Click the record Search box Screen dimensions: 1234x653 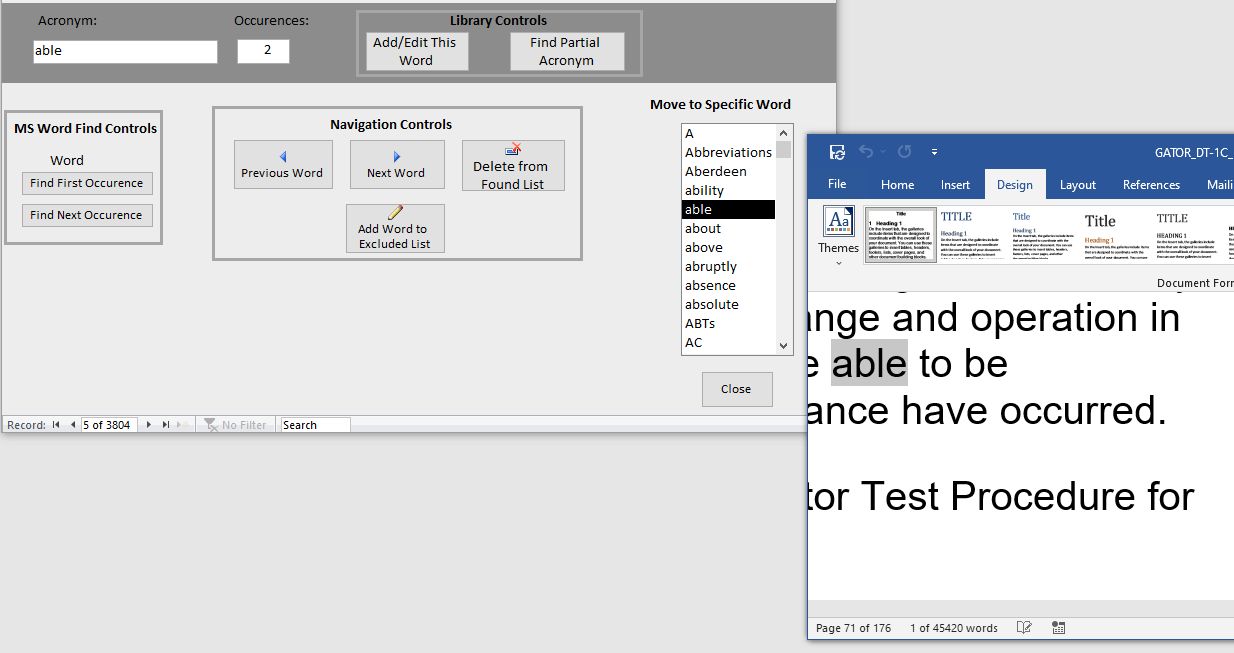[315, 425]
